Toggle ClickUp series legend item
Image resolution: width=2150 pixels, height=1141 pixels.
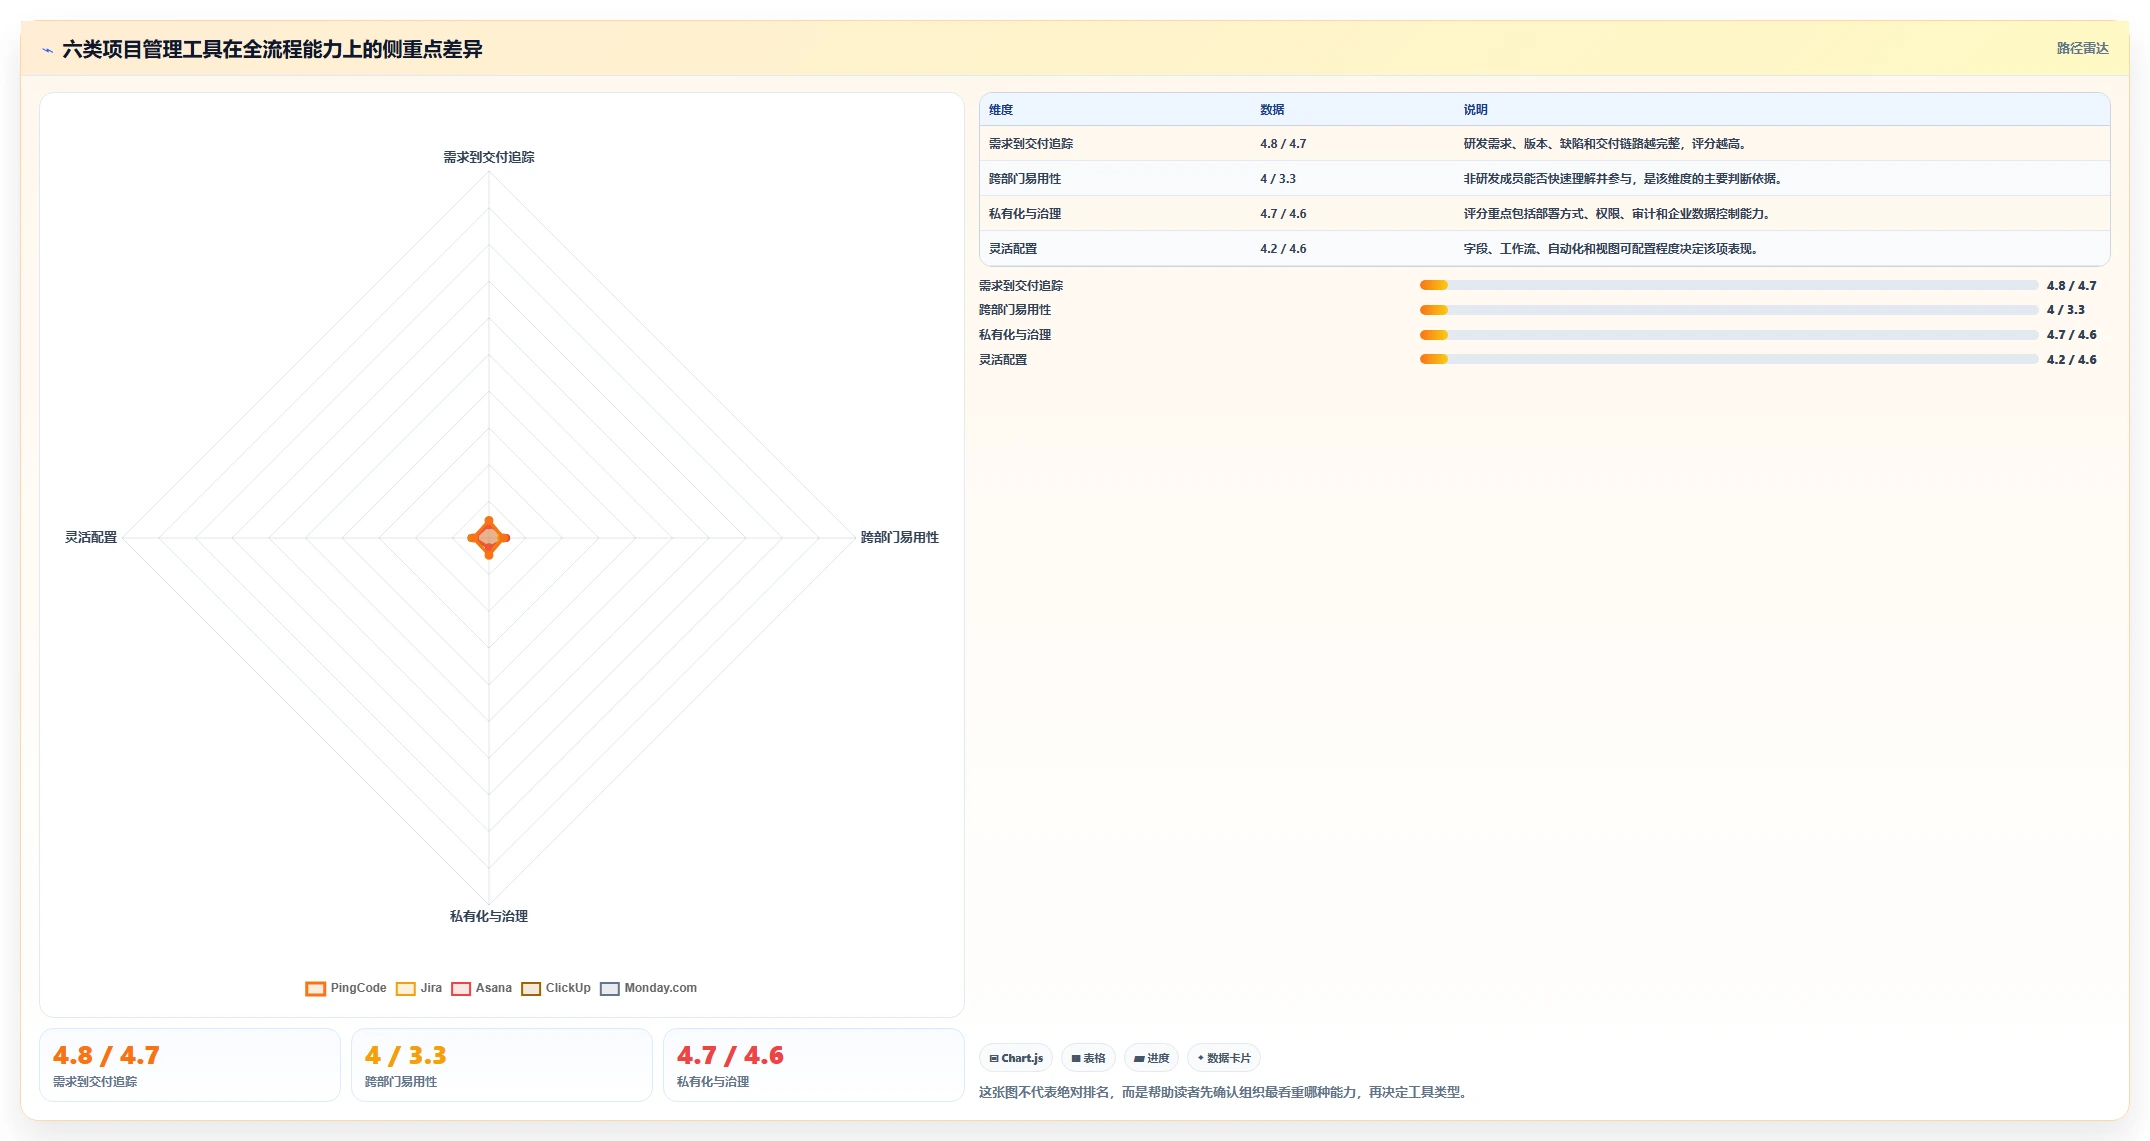coord(556,988)
